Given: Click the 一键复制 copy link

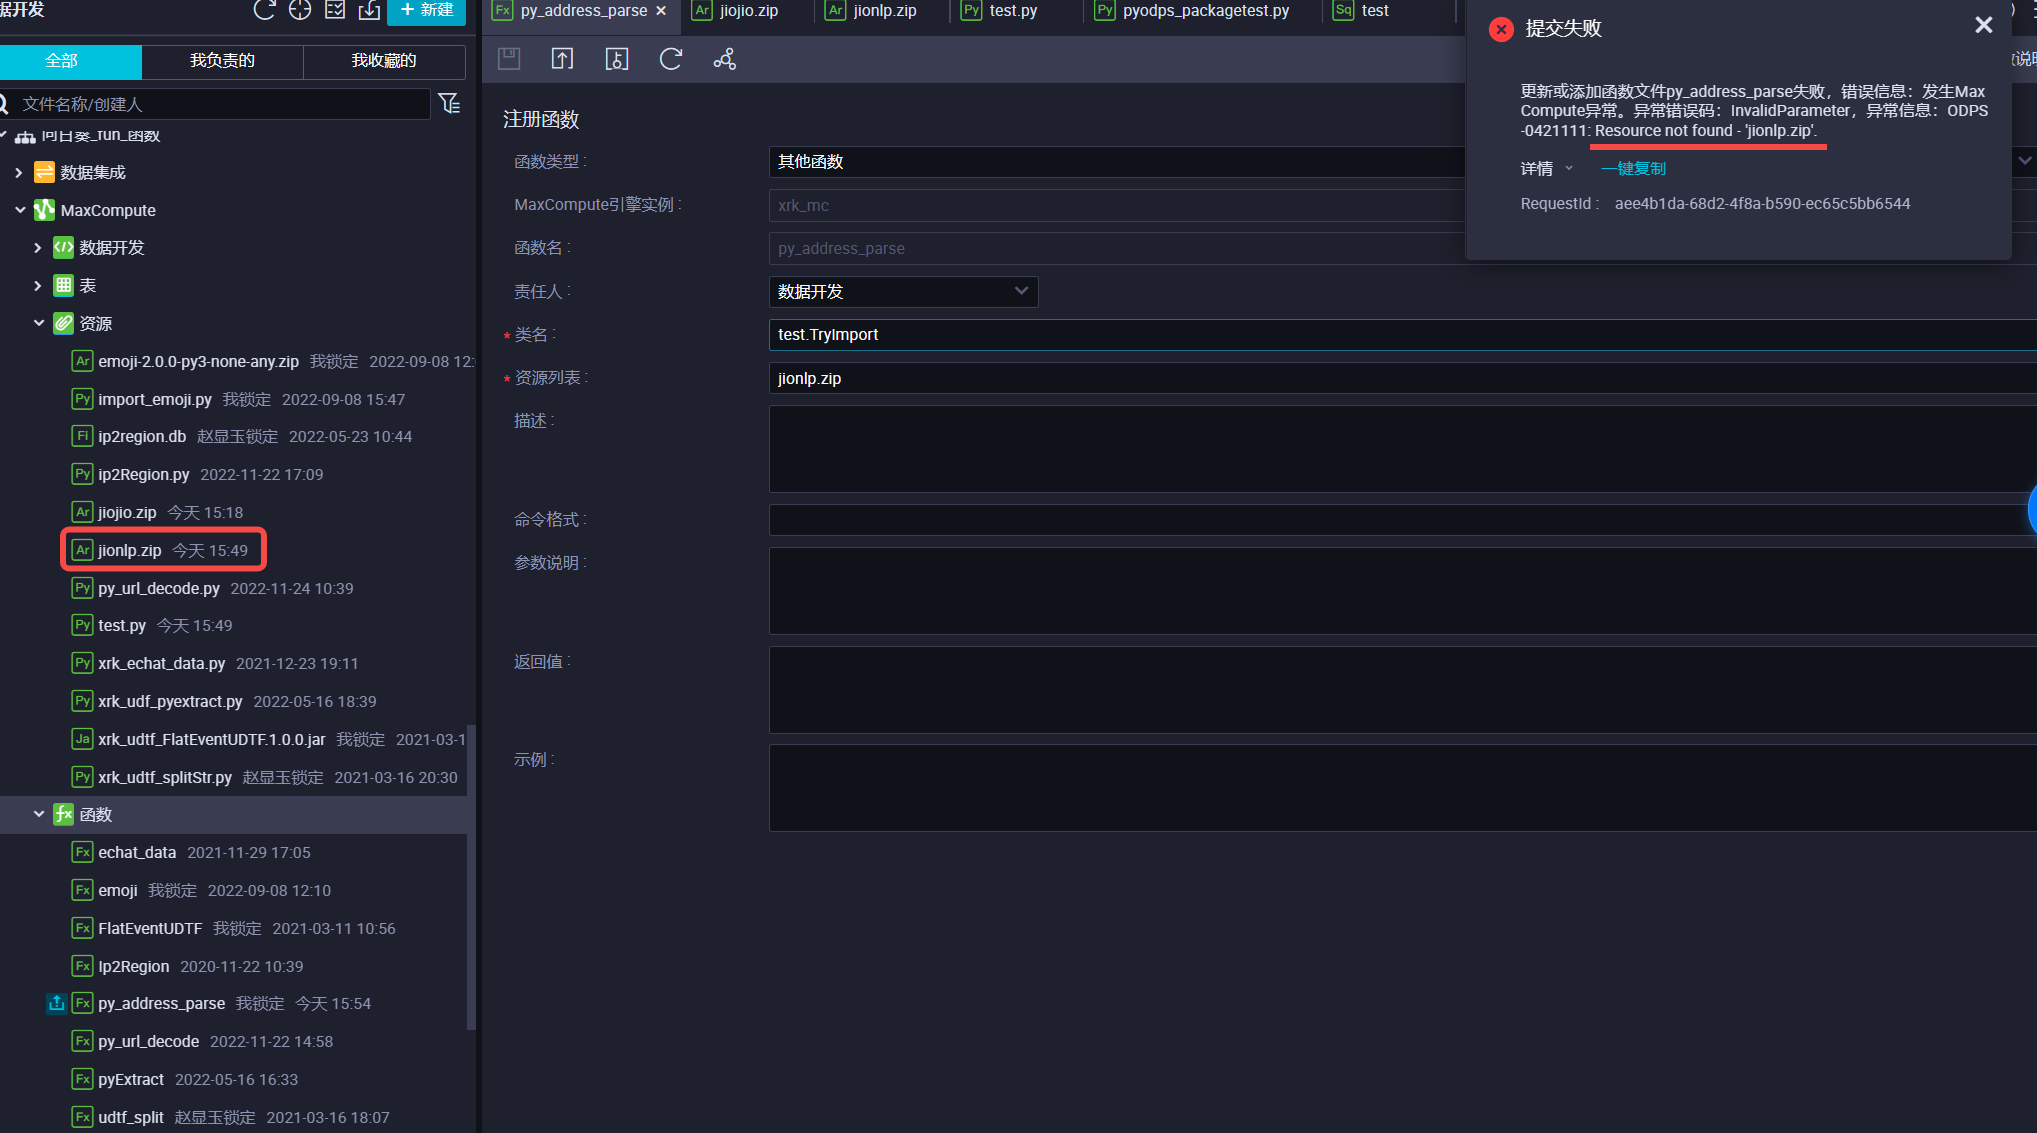Looking at the screenshot, I should click(1633, 168).
